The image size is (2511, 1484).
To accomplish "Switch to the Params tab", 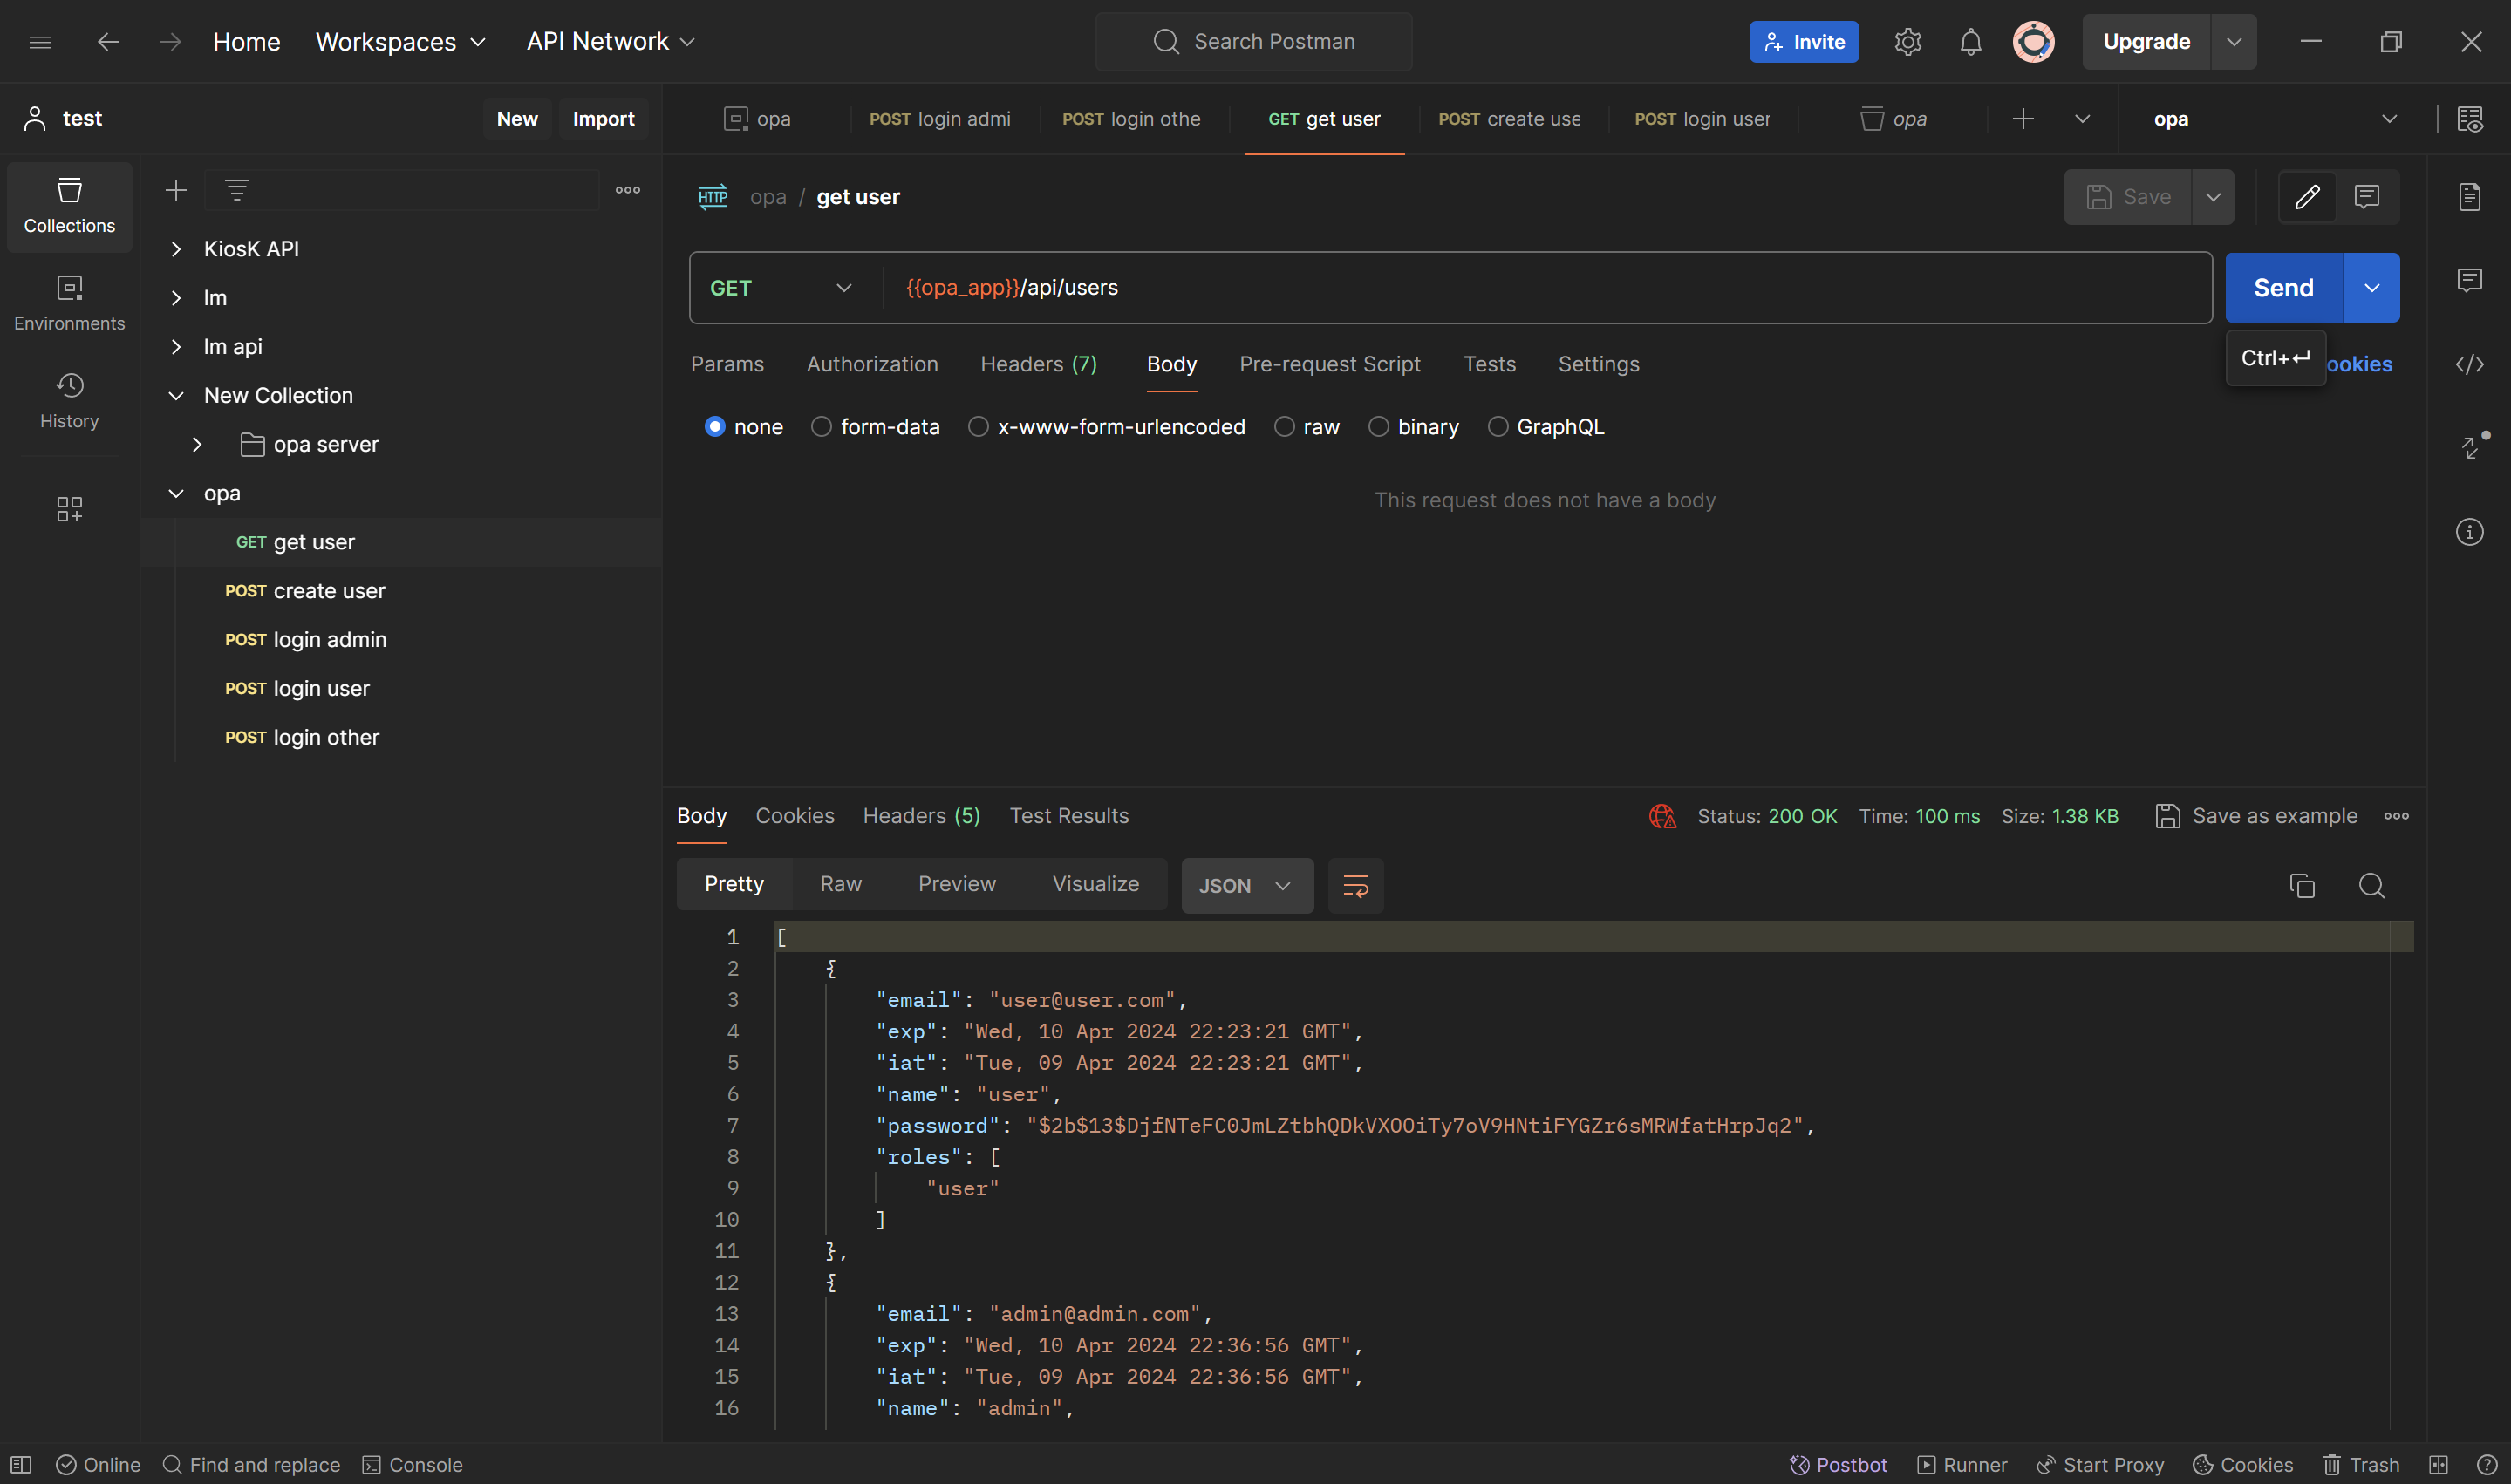I will pyautogui.click(x=727, y=364).
